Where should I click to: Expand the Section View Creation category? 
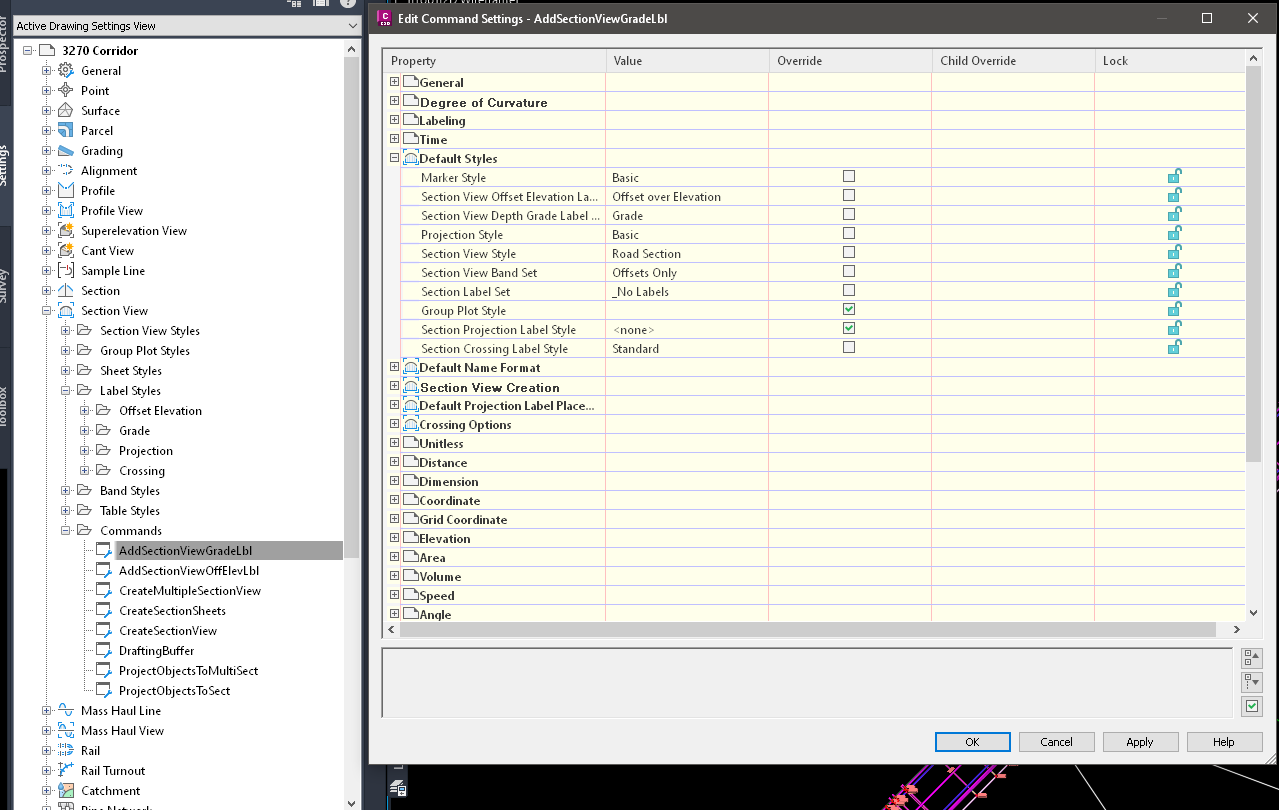393,386
